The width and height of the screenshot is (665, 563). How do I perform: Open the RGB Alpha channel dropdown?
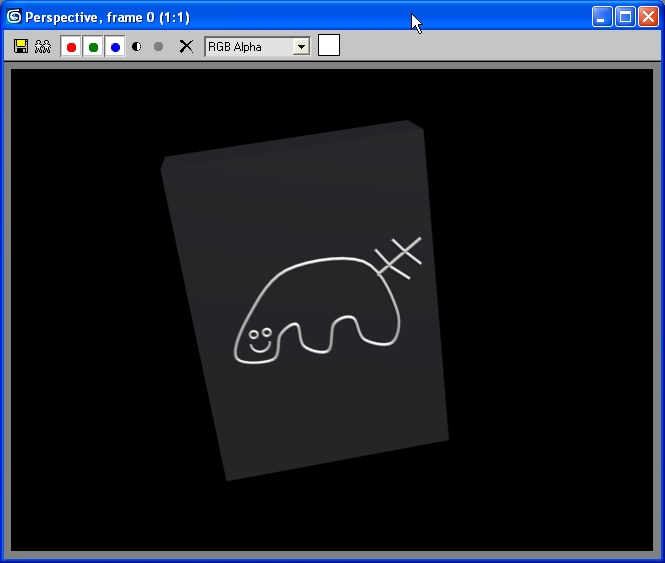248,47
